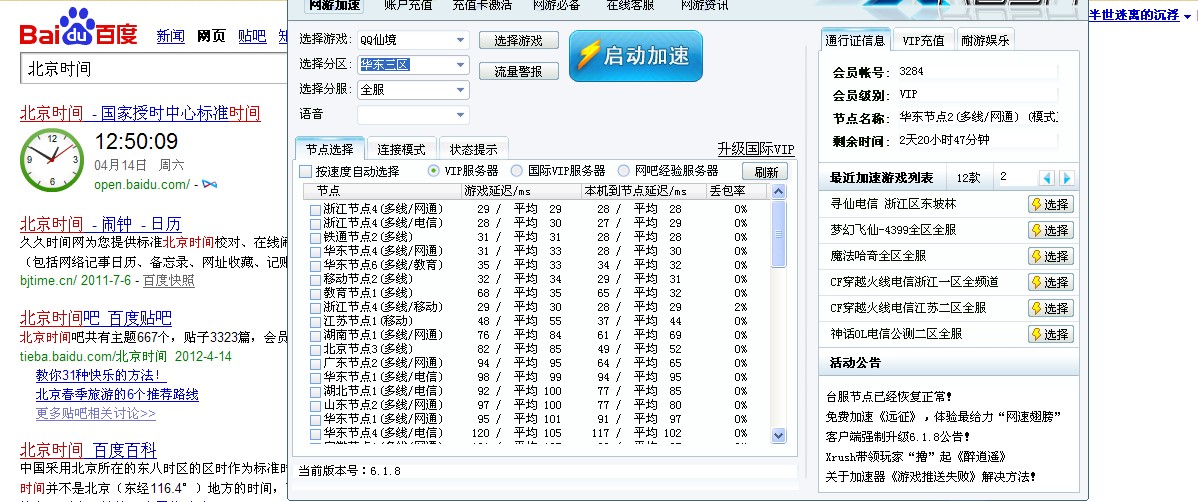Open 更多贴吧相关讨论>> link
Image resolution: width=1198 pixels, height=502 pixels.
96,413
